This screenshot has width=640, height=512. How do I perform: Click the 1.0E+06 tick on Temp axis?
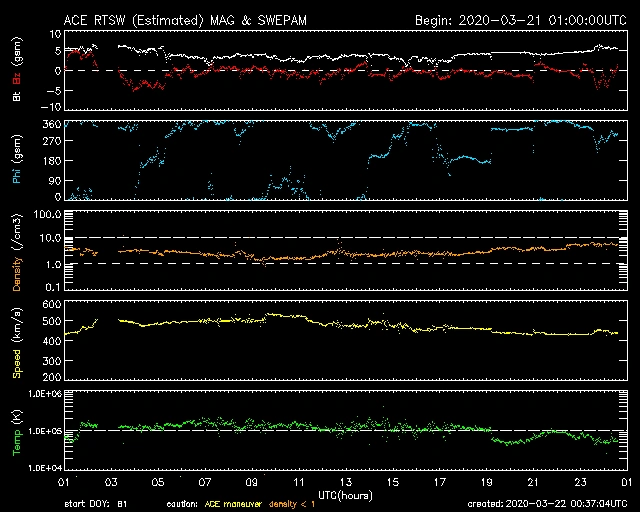pos(38,393)
